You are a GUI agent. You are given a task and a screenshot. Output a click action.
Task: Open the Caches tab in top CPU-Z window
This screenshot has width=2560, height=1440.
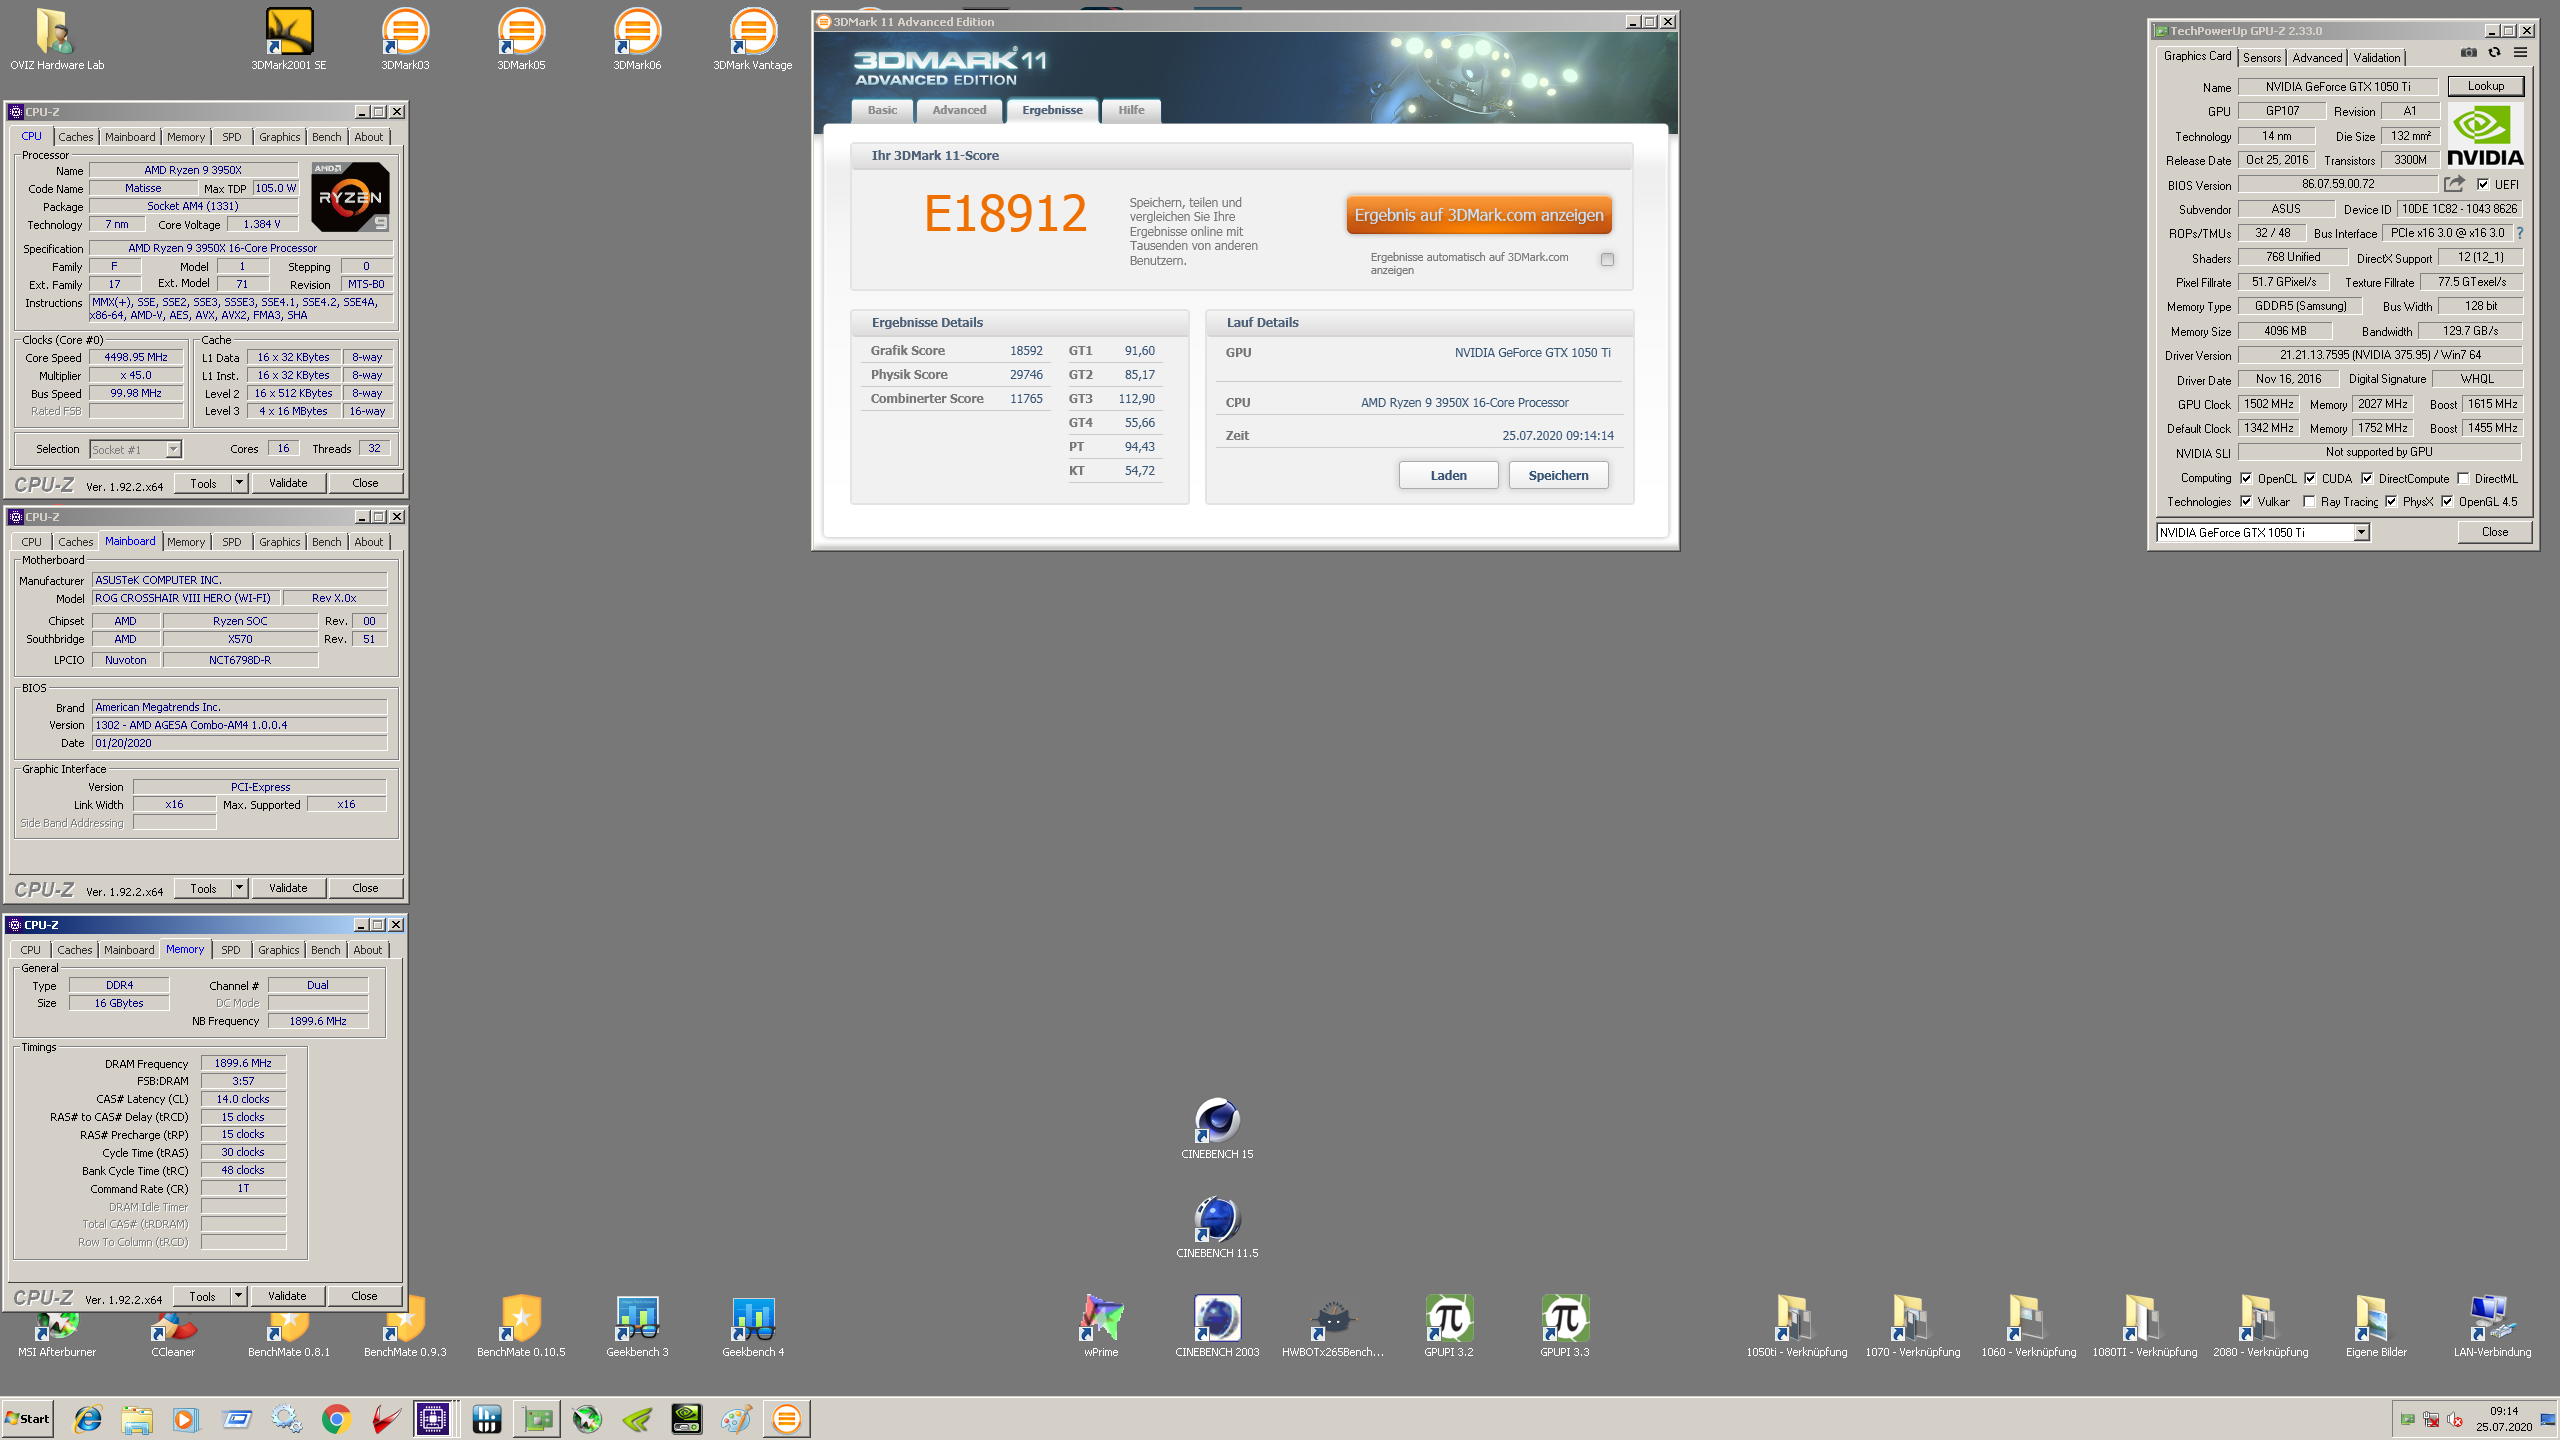(76, 137)
